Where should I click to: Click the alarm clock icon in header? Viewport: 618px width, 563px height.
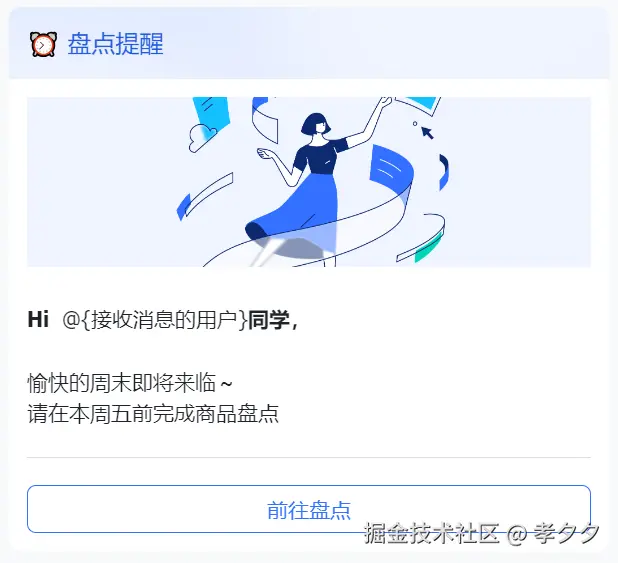(x=43, y=44)
